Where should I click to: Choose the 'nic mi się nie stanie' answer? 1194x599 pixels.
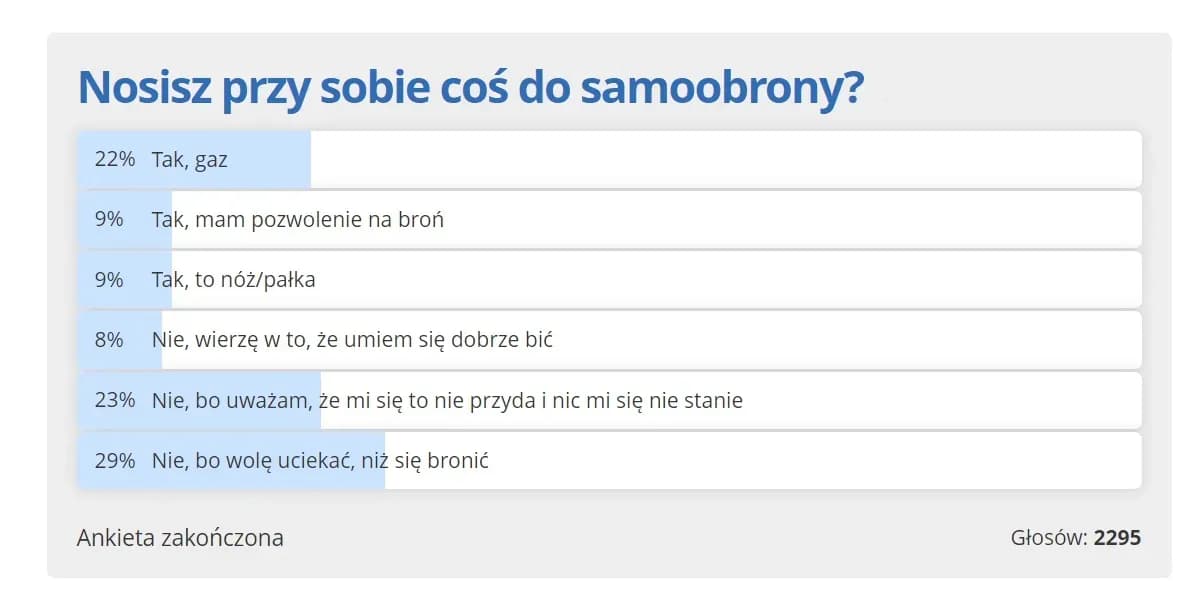447,401
